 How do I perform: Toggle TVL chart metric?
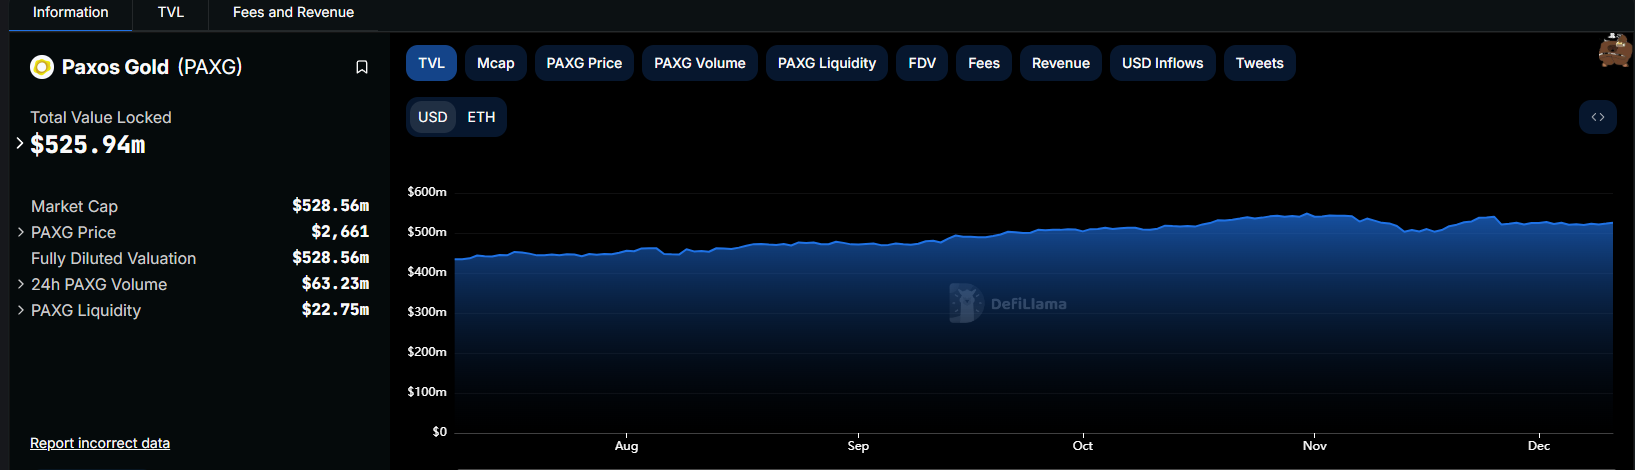[x=431, y=63]
